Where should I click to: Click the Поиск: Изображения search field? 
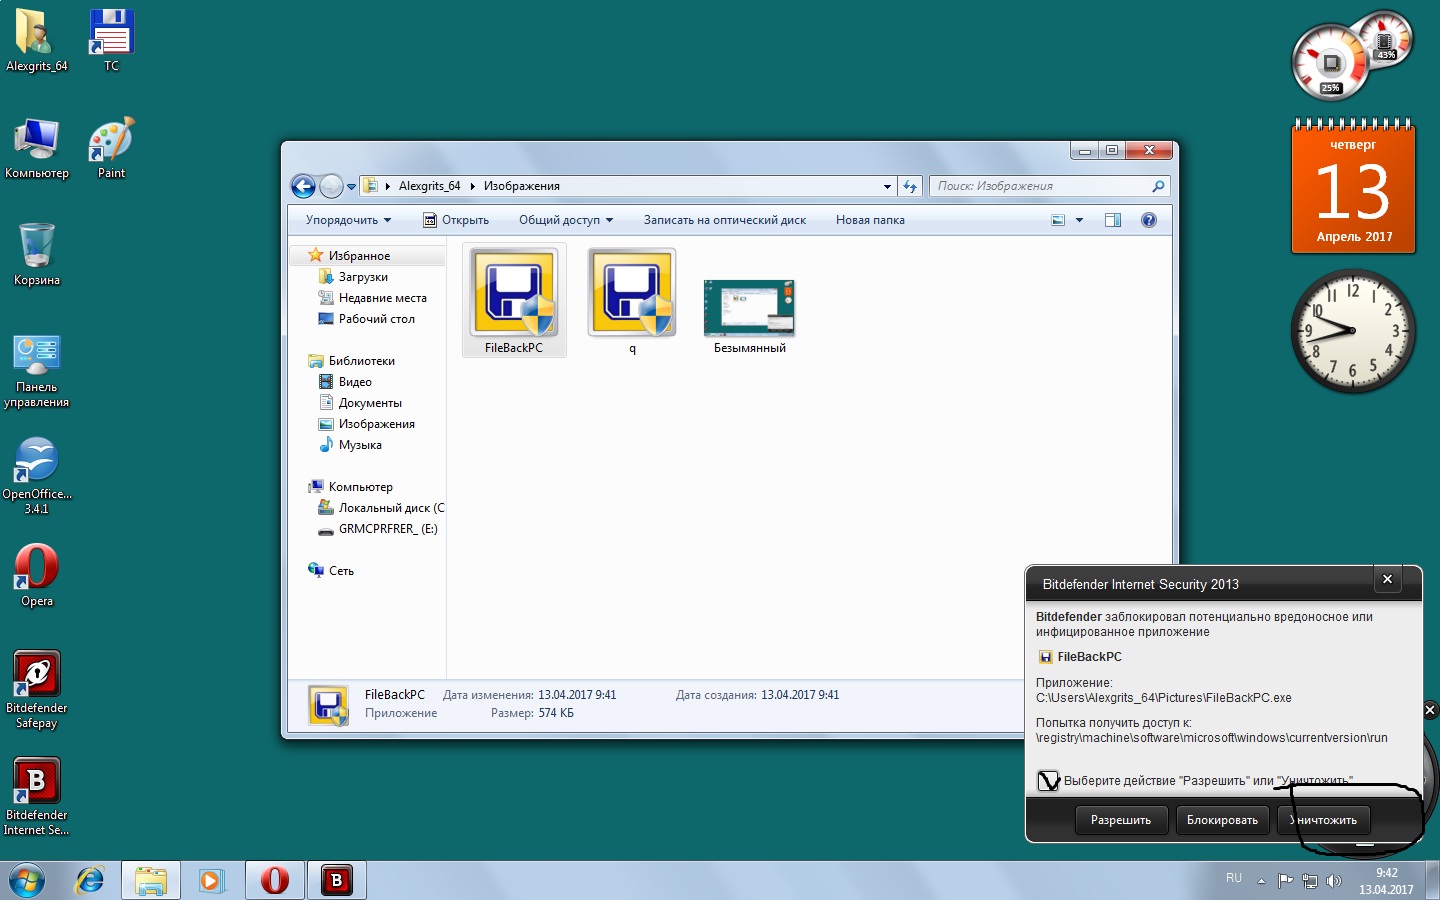1049,186
